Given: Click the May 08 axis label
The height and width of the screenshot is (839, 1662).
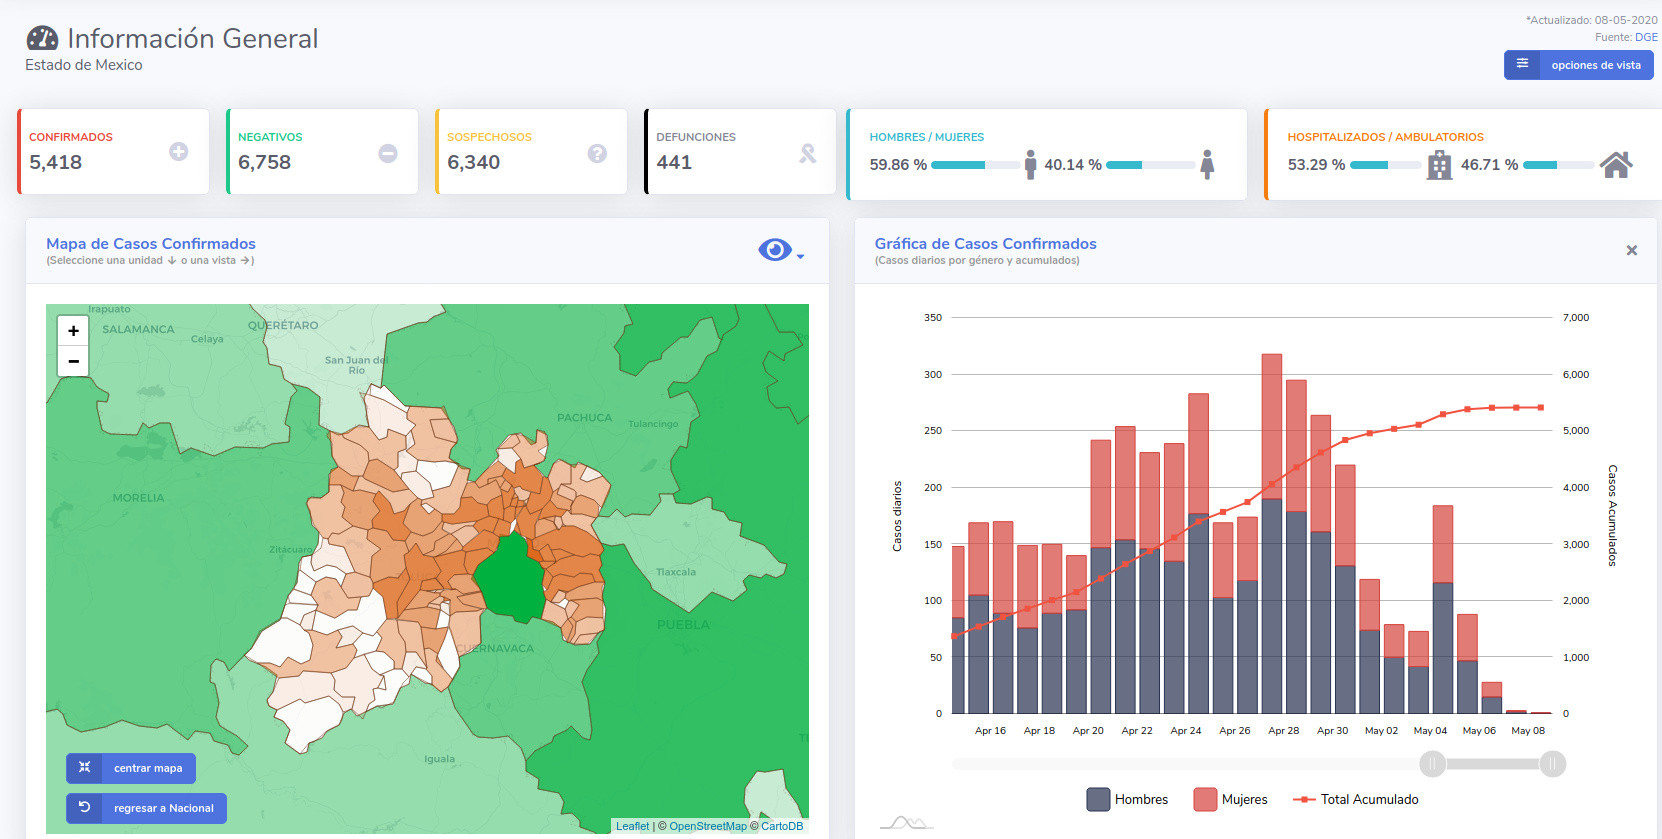Looking at the screenshot, I should click(1528, 731).
